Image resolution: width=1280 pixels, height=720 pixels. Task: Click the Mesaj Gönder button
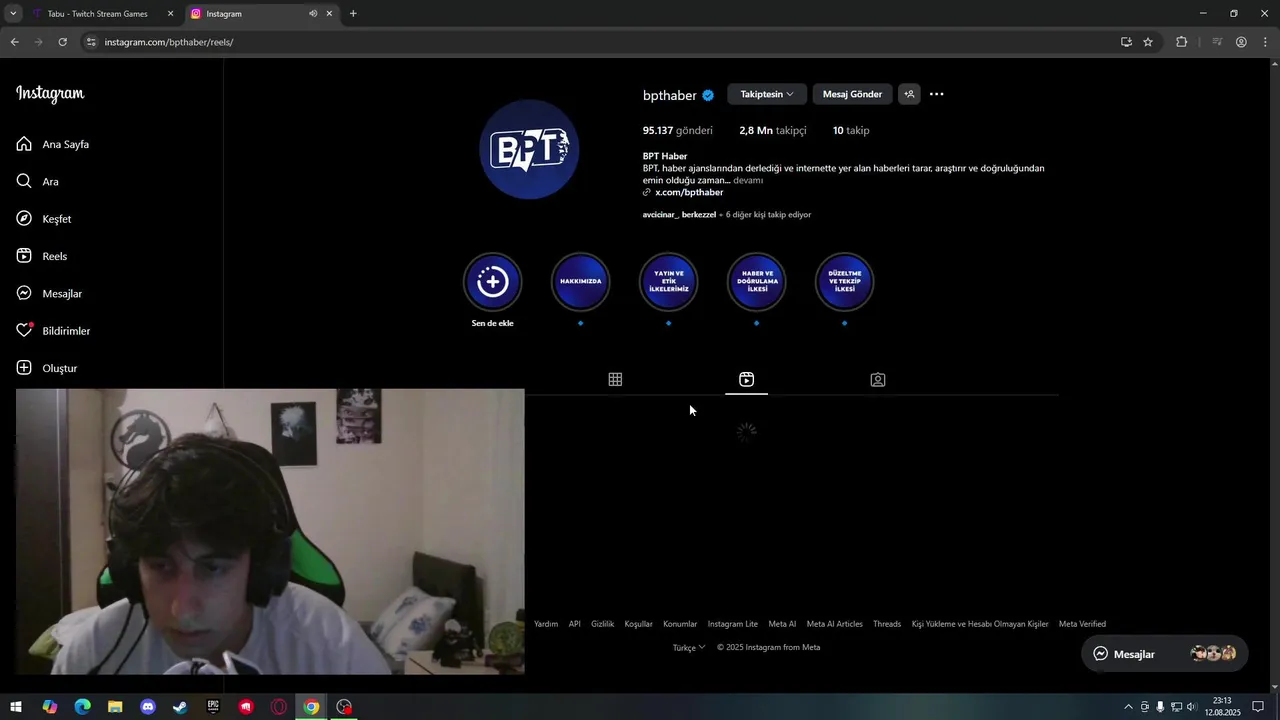852,94
